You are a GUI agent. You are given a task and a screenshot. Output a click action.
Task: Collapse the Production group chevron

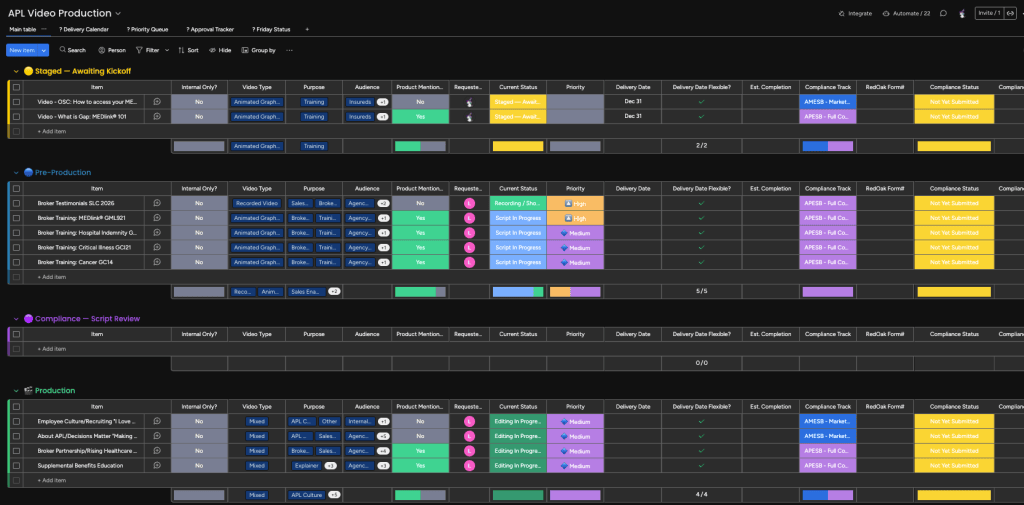click(x=16, y=391)
